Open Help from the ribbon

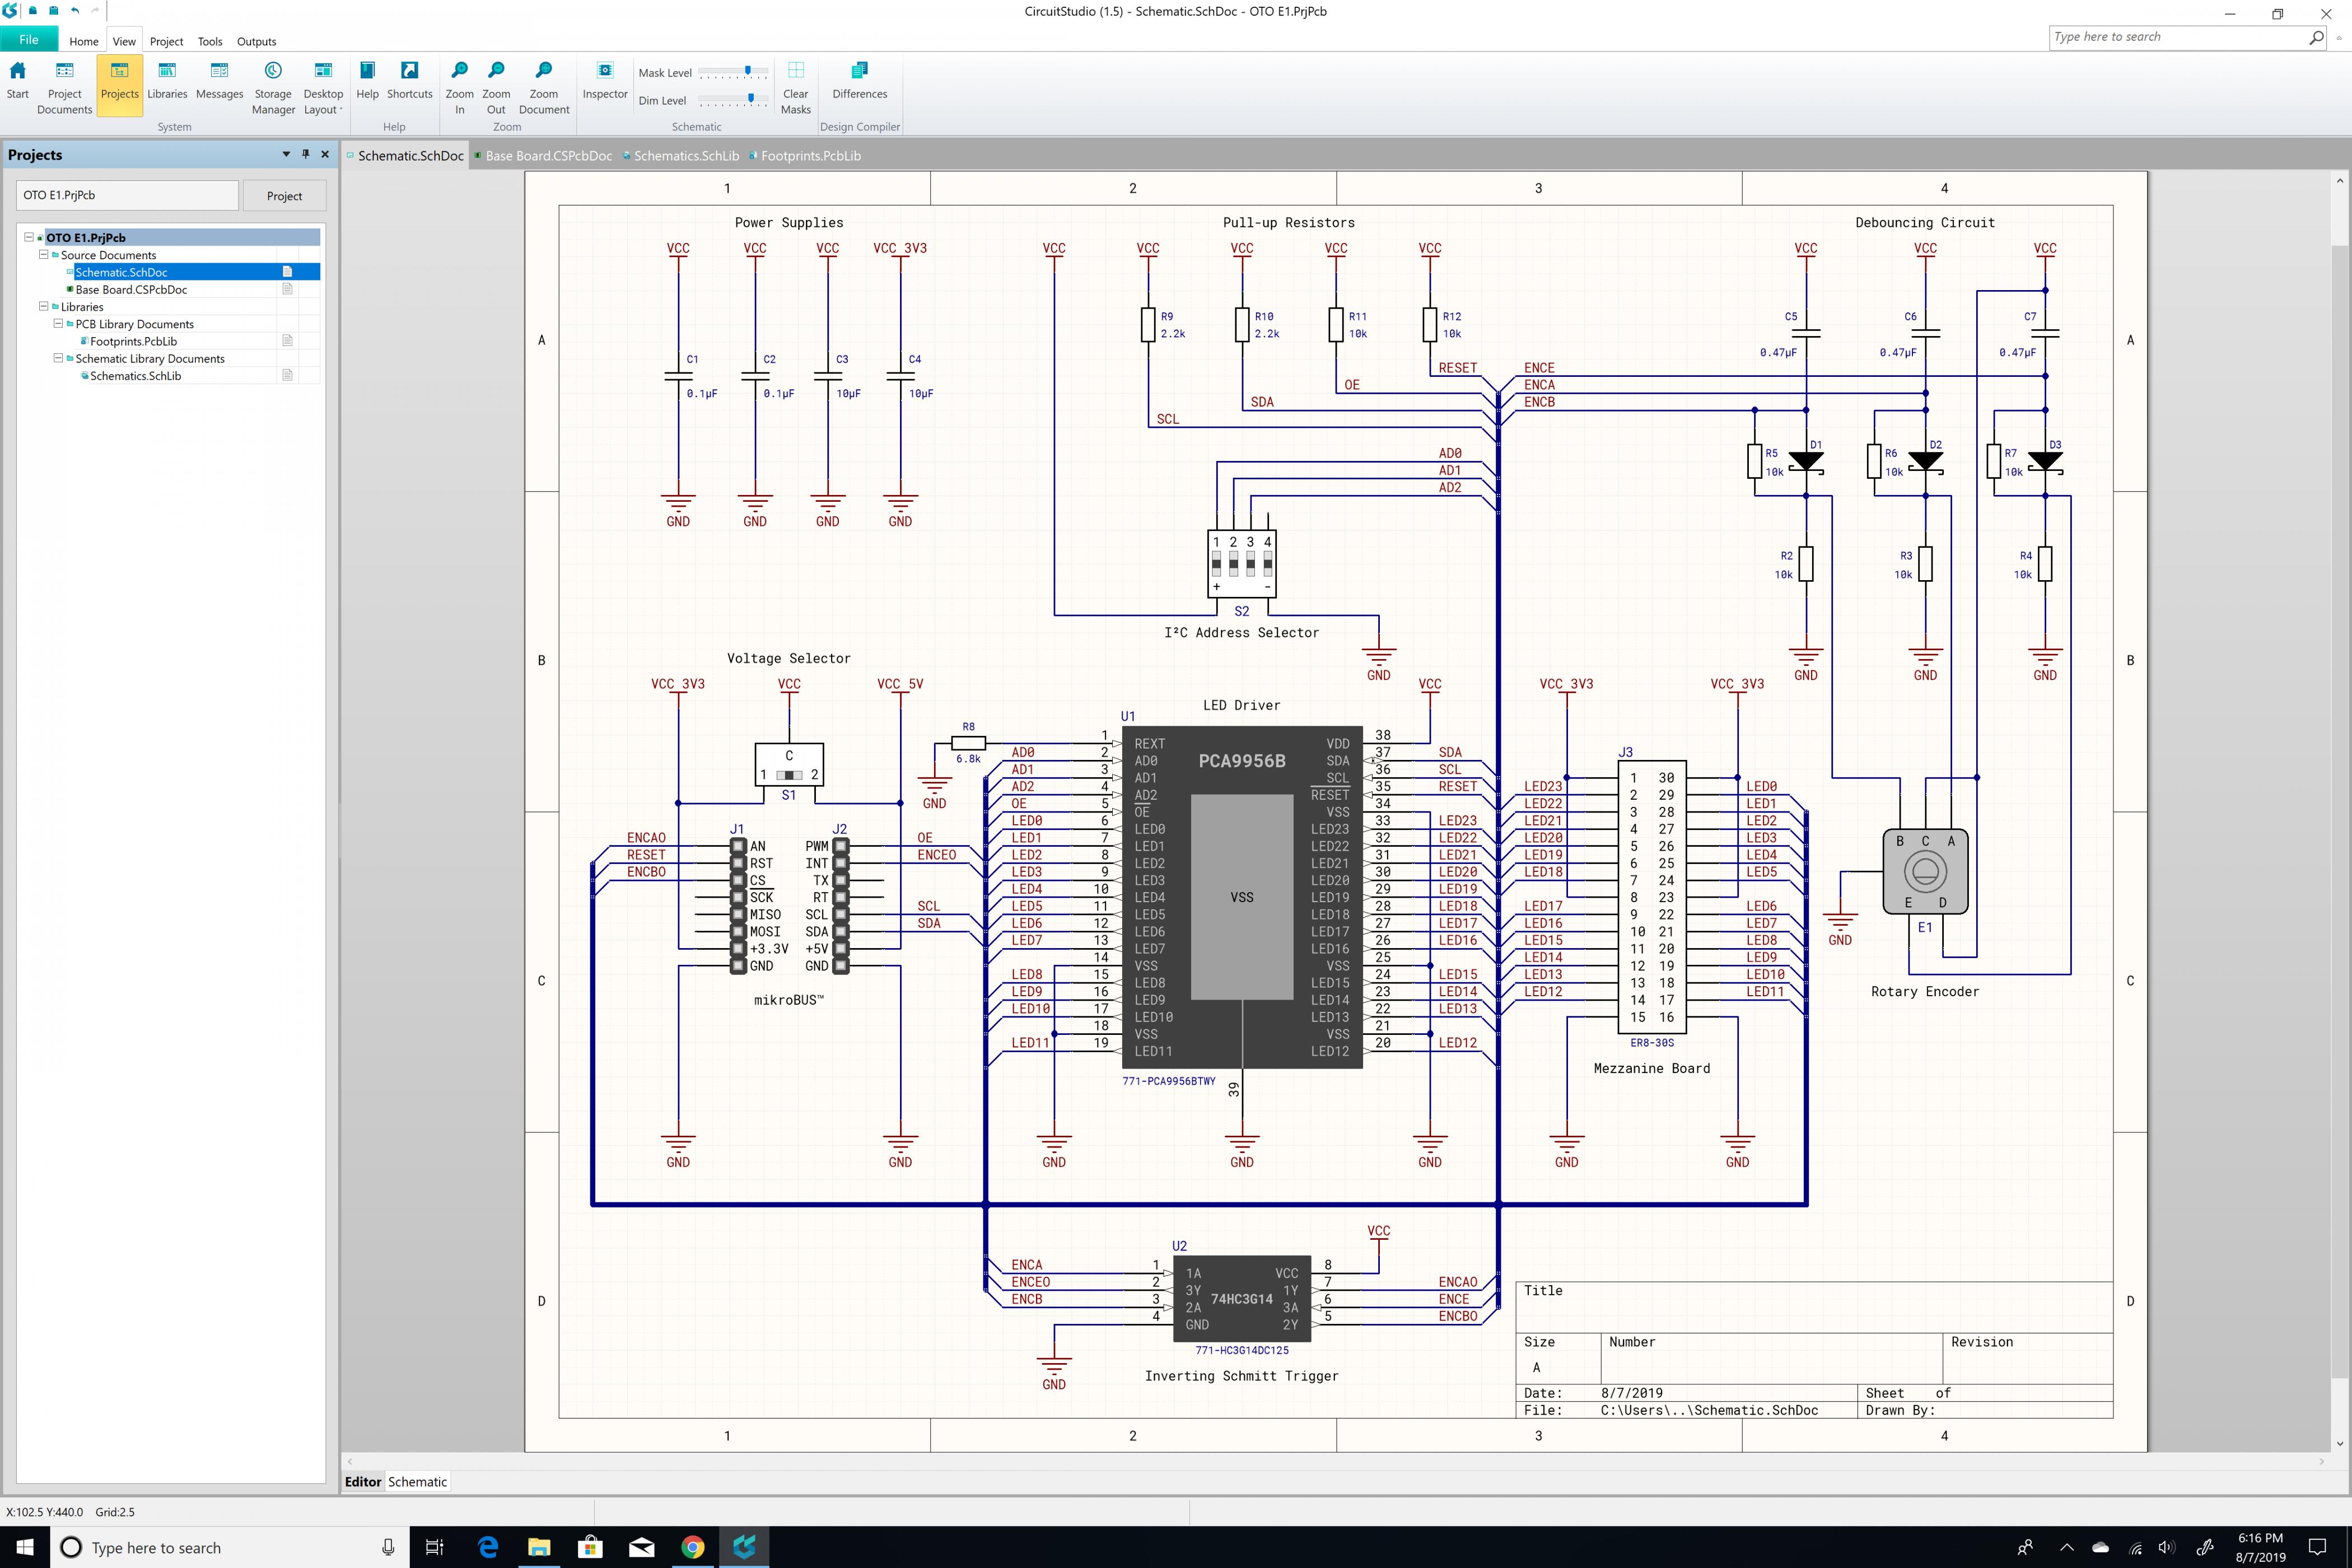(x=367, y=82)
